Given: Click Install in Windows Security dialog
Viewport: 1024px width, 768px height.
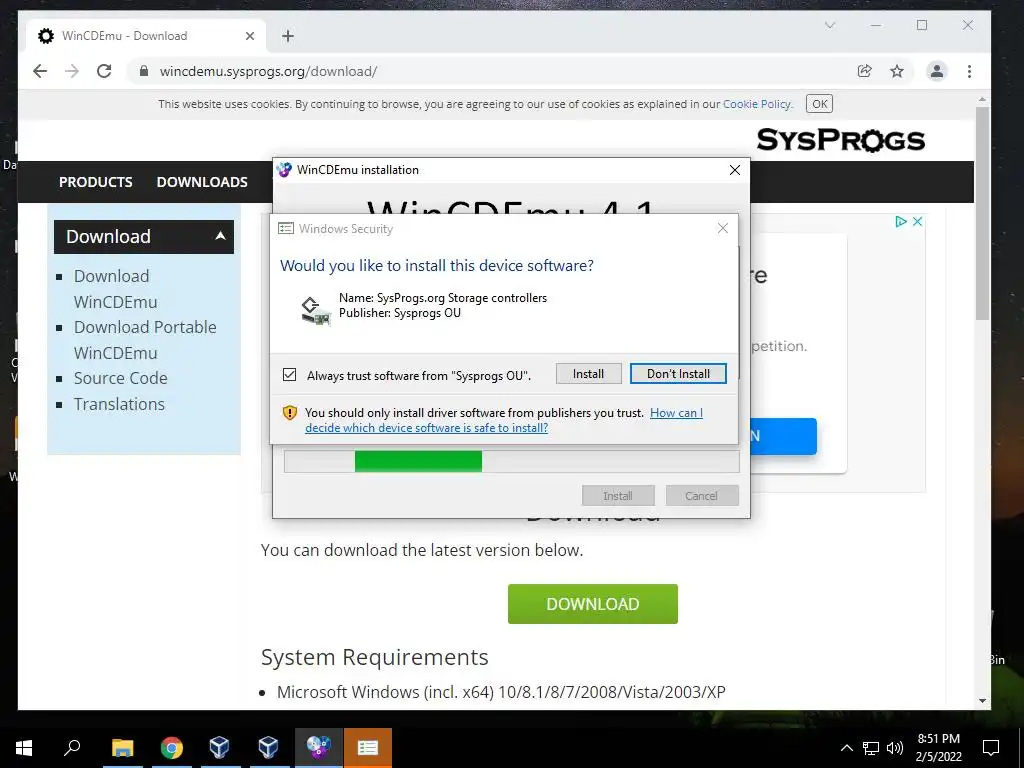Looking at the screenshot, I should coord(588,374).
